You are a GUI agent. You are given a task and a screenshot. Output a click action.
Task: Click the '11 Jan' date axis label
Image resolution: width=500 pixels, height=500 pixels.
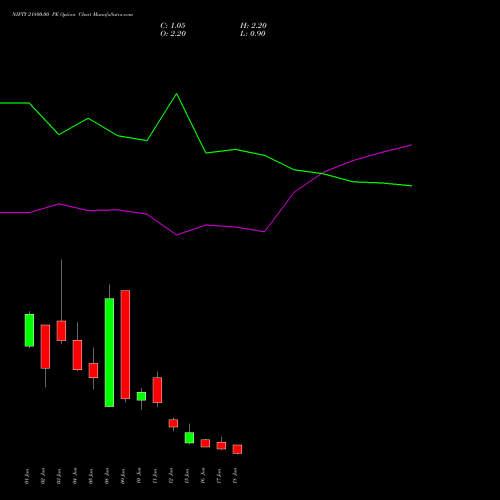click(155, 476)
